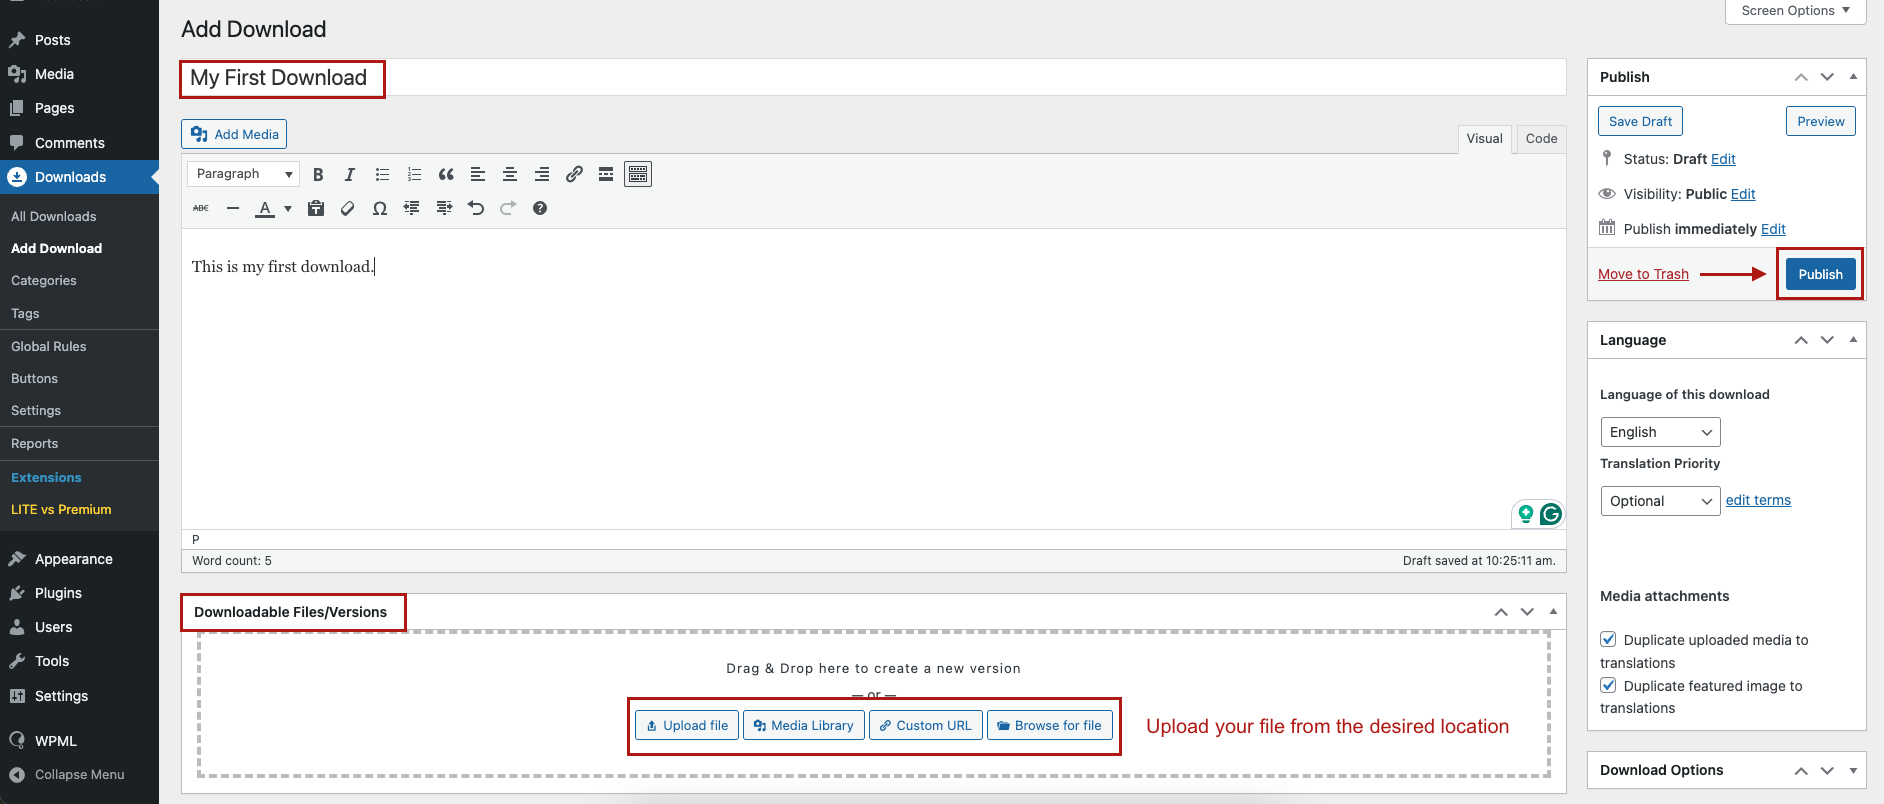Viewport: 1884px width, 804px height.
Task: Toggle Duplicate featured image to translations
Action: [1608, 685]
